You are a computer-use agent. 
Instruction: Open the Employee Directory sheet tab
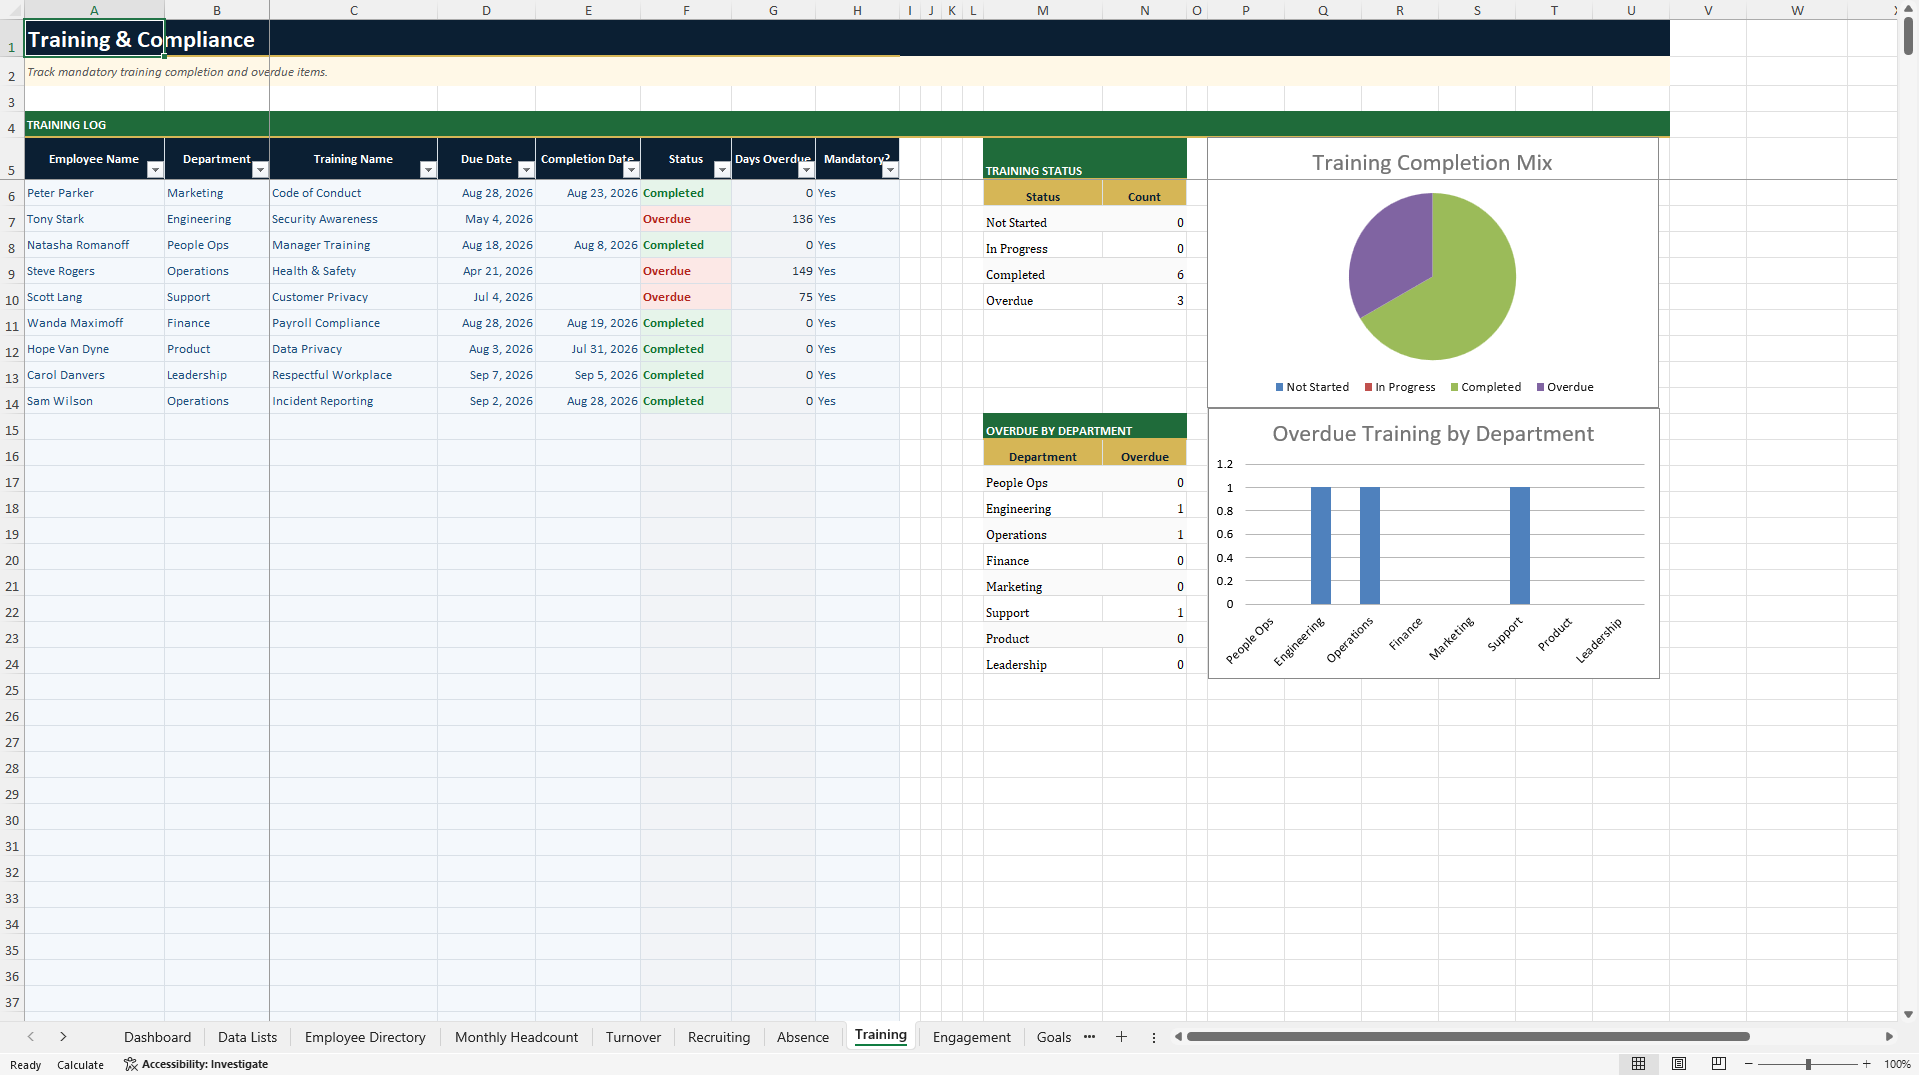365,1037
